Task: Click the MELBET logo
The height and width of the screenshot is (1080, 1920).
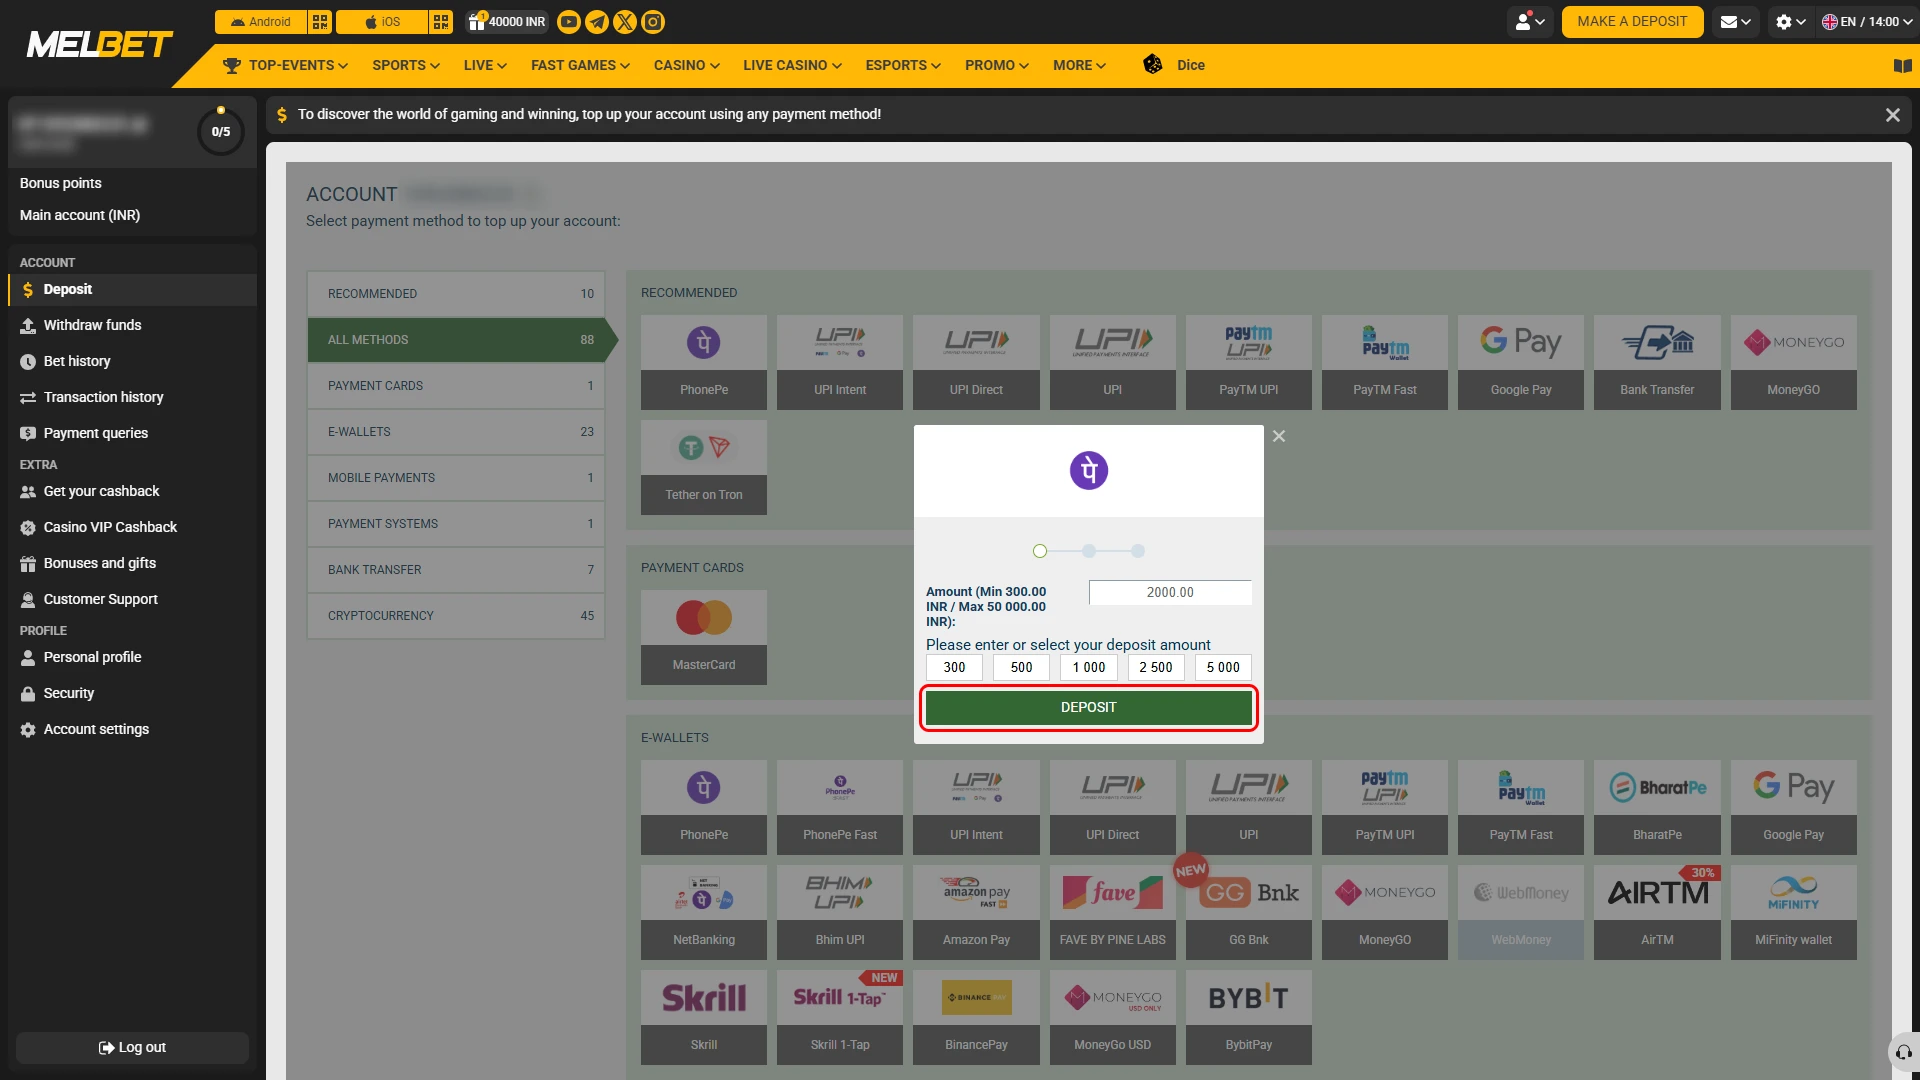Action: [99, 45]
